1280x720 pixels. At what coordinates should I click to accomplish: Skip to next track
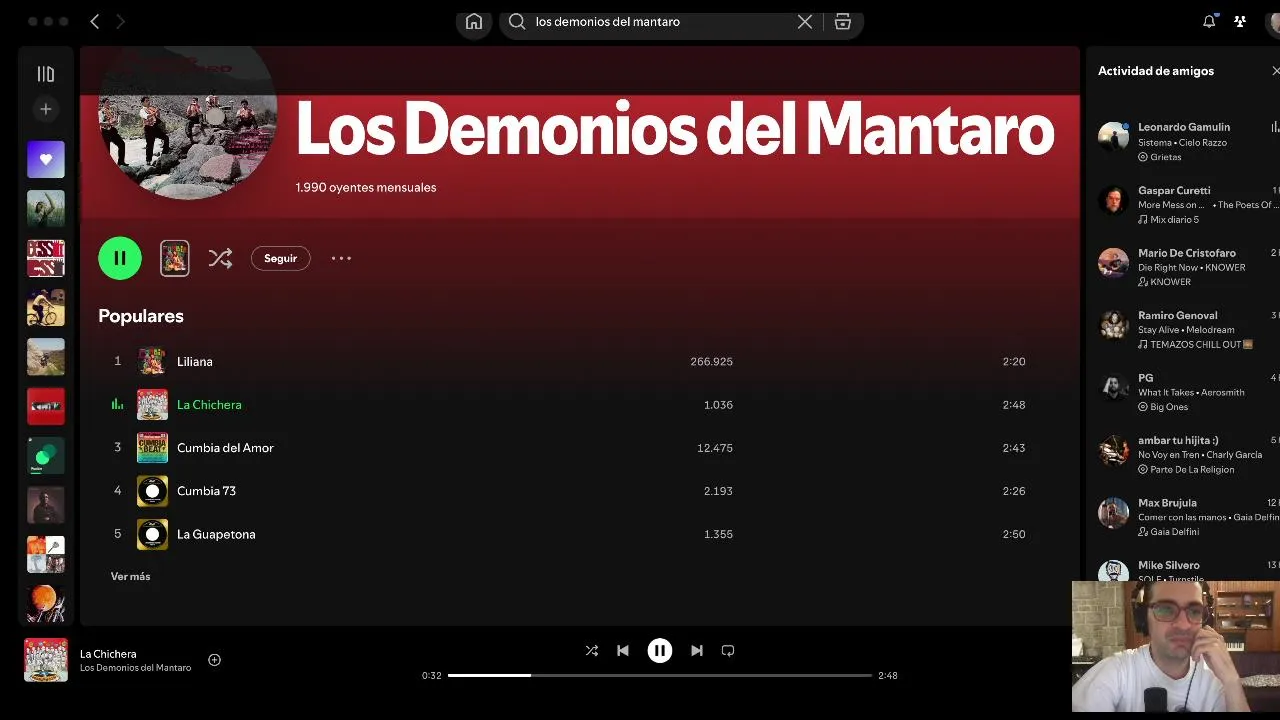[x=697, y=650]
